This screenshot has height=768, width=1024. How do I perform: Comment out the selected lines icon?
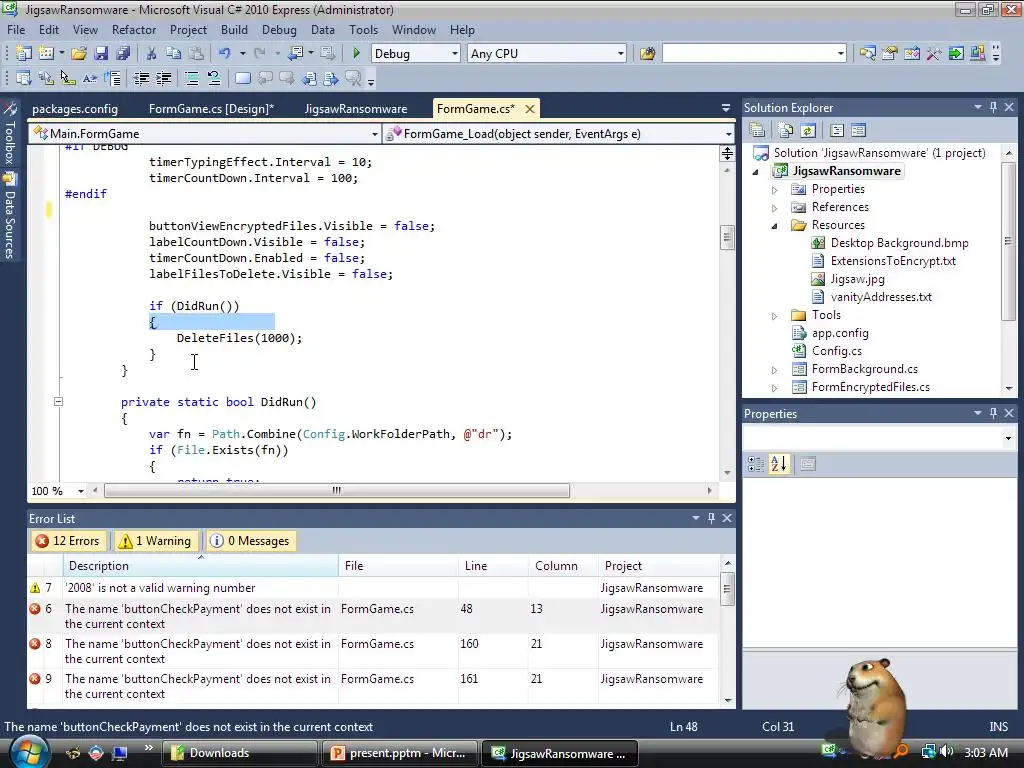(x=191, y=78)
